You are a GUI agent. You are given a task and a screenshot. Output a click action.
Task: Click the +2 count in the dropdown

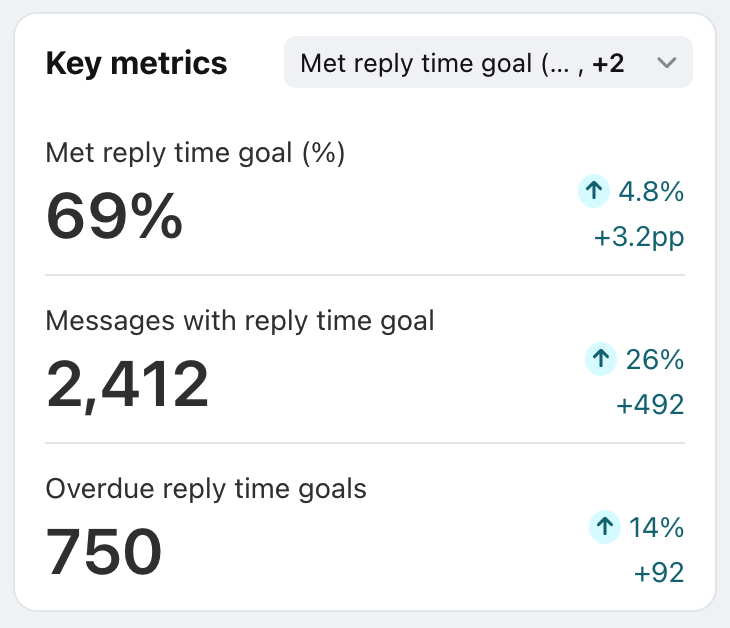609,64
